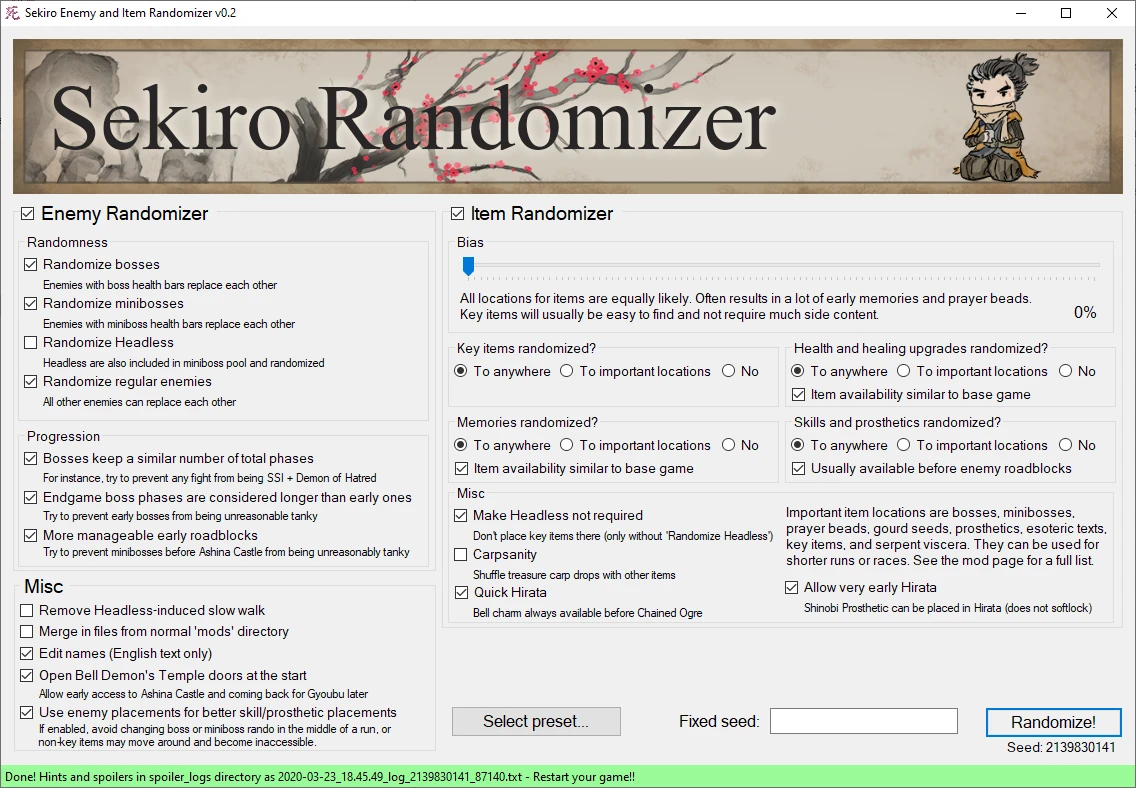Toggle Memories 'Item availability similar to base game'
Image resolution: width=1136 pixels, height=788 pixels.
coord(462,469)
